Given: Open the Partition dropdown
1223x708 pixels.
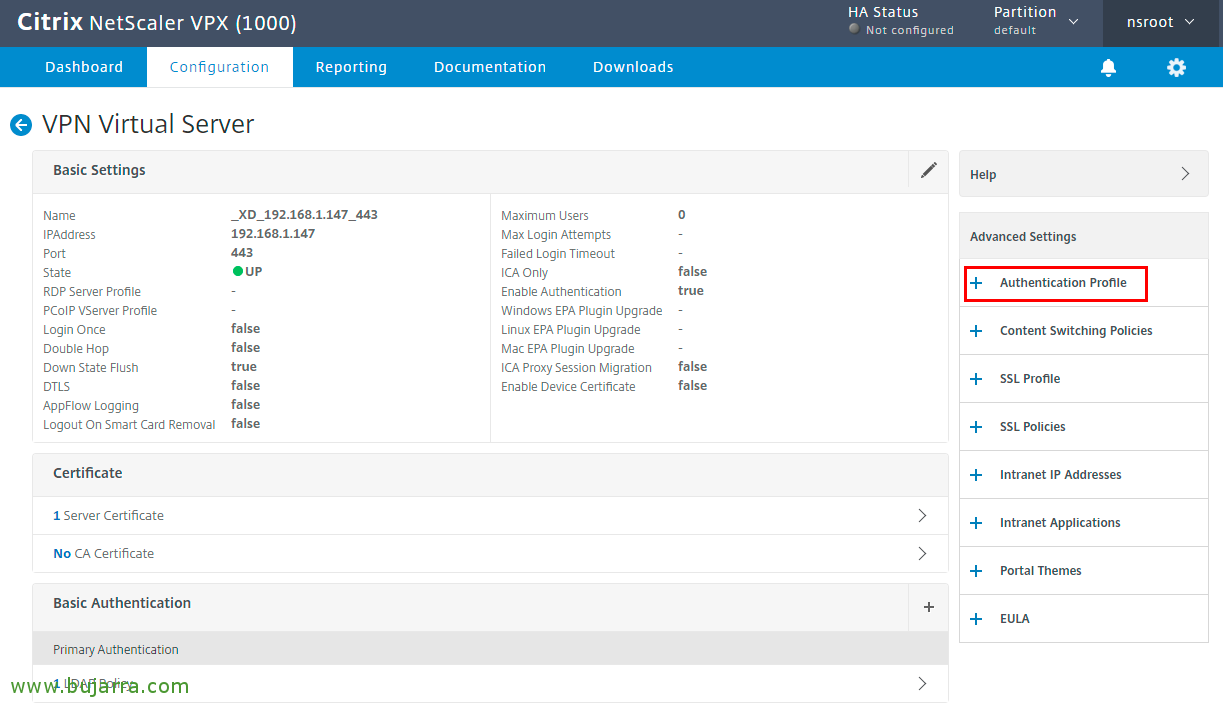Looking at the screenshot, I should click(x=1036, y=21).
